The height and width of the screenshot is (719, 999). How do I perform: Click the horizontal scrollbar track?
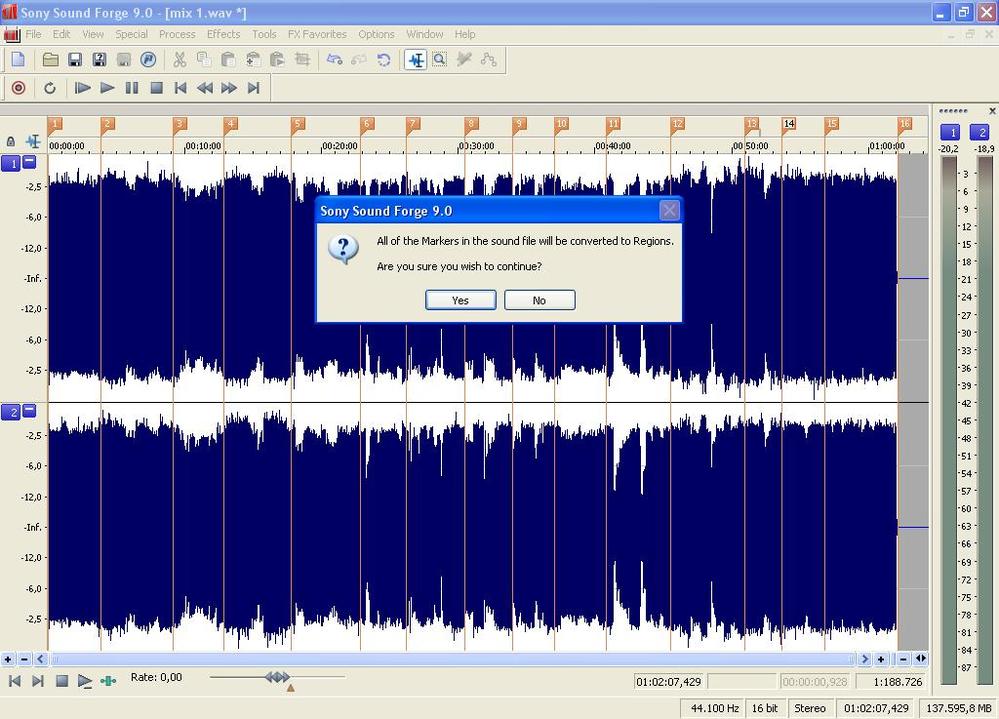click(452, 659)
